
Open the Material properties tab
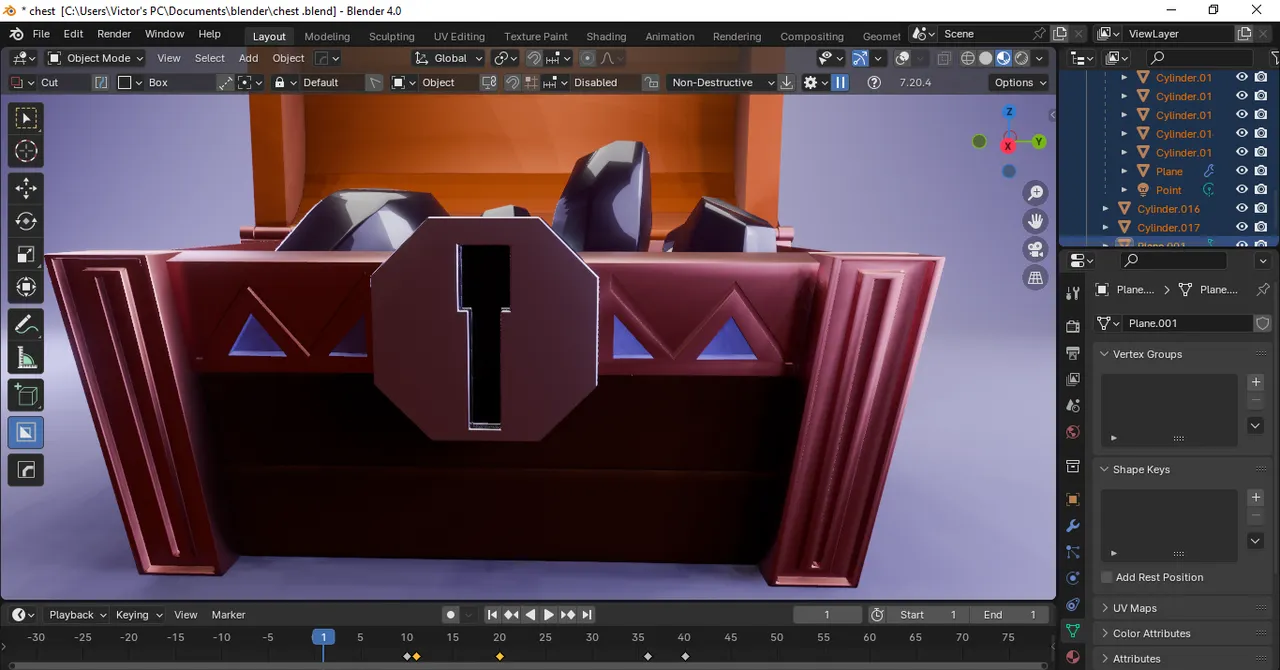1073,657
